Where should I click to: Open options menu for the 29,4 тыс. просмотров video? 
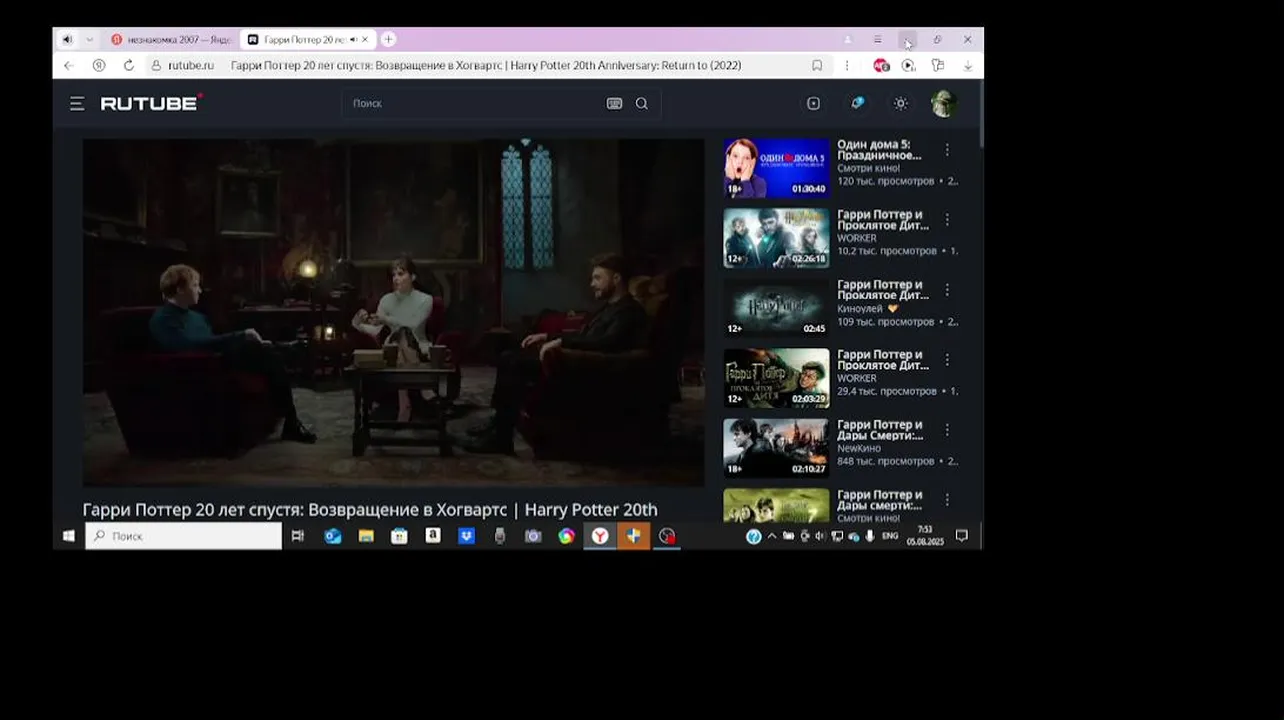[947, 360]
